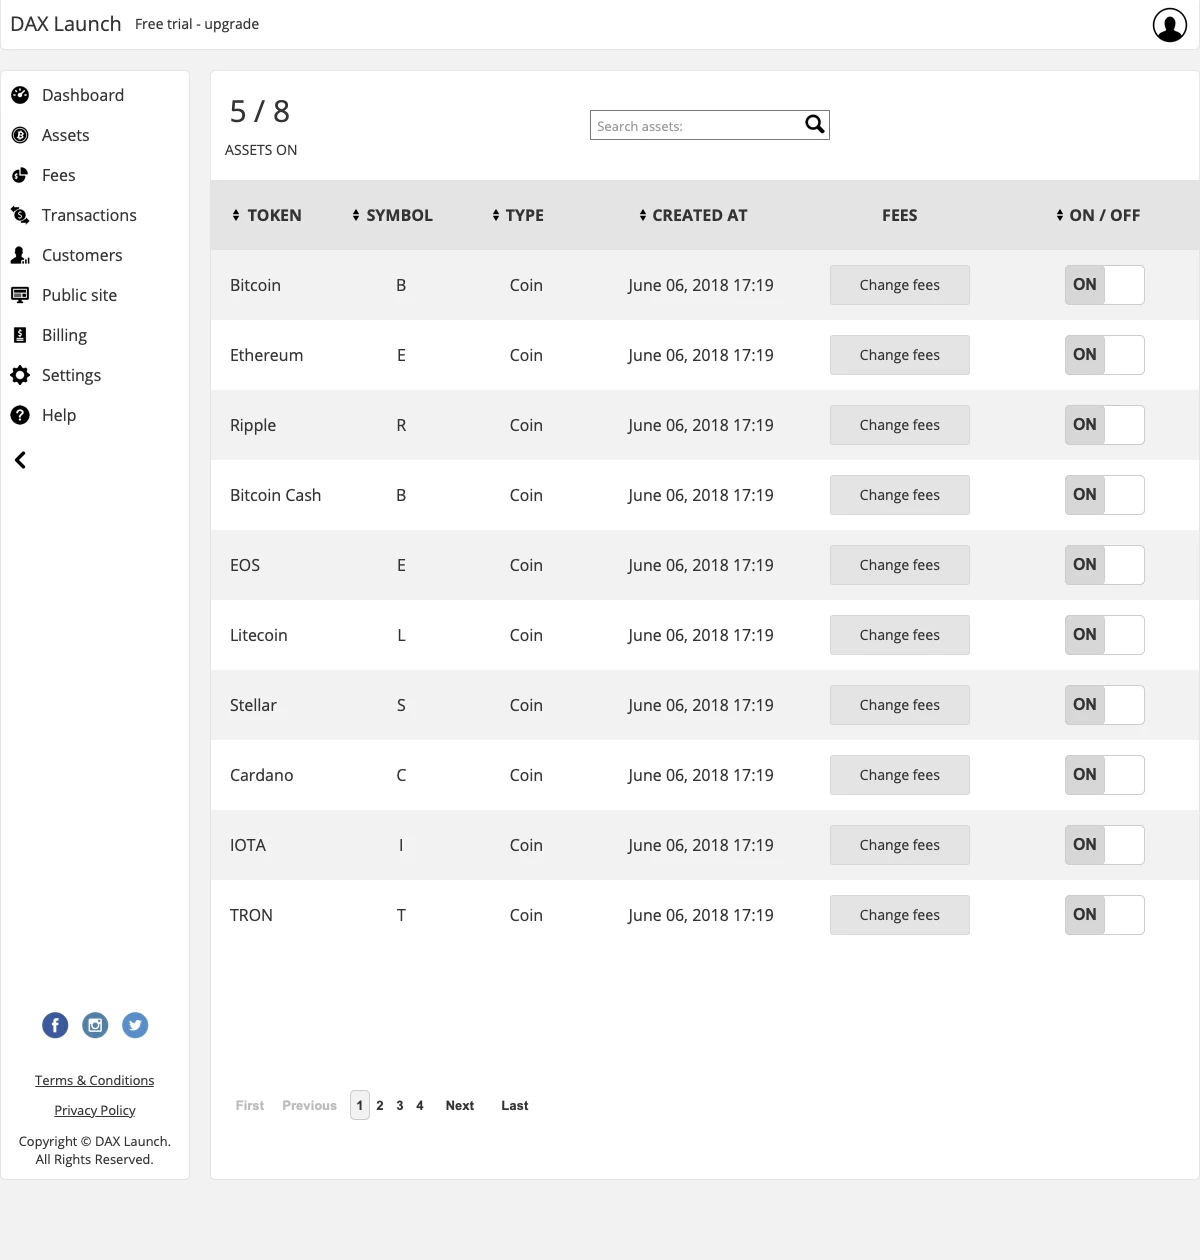Open the Instagram social icon
Screen dimensions: 1200x1260
coord(95,1025)
